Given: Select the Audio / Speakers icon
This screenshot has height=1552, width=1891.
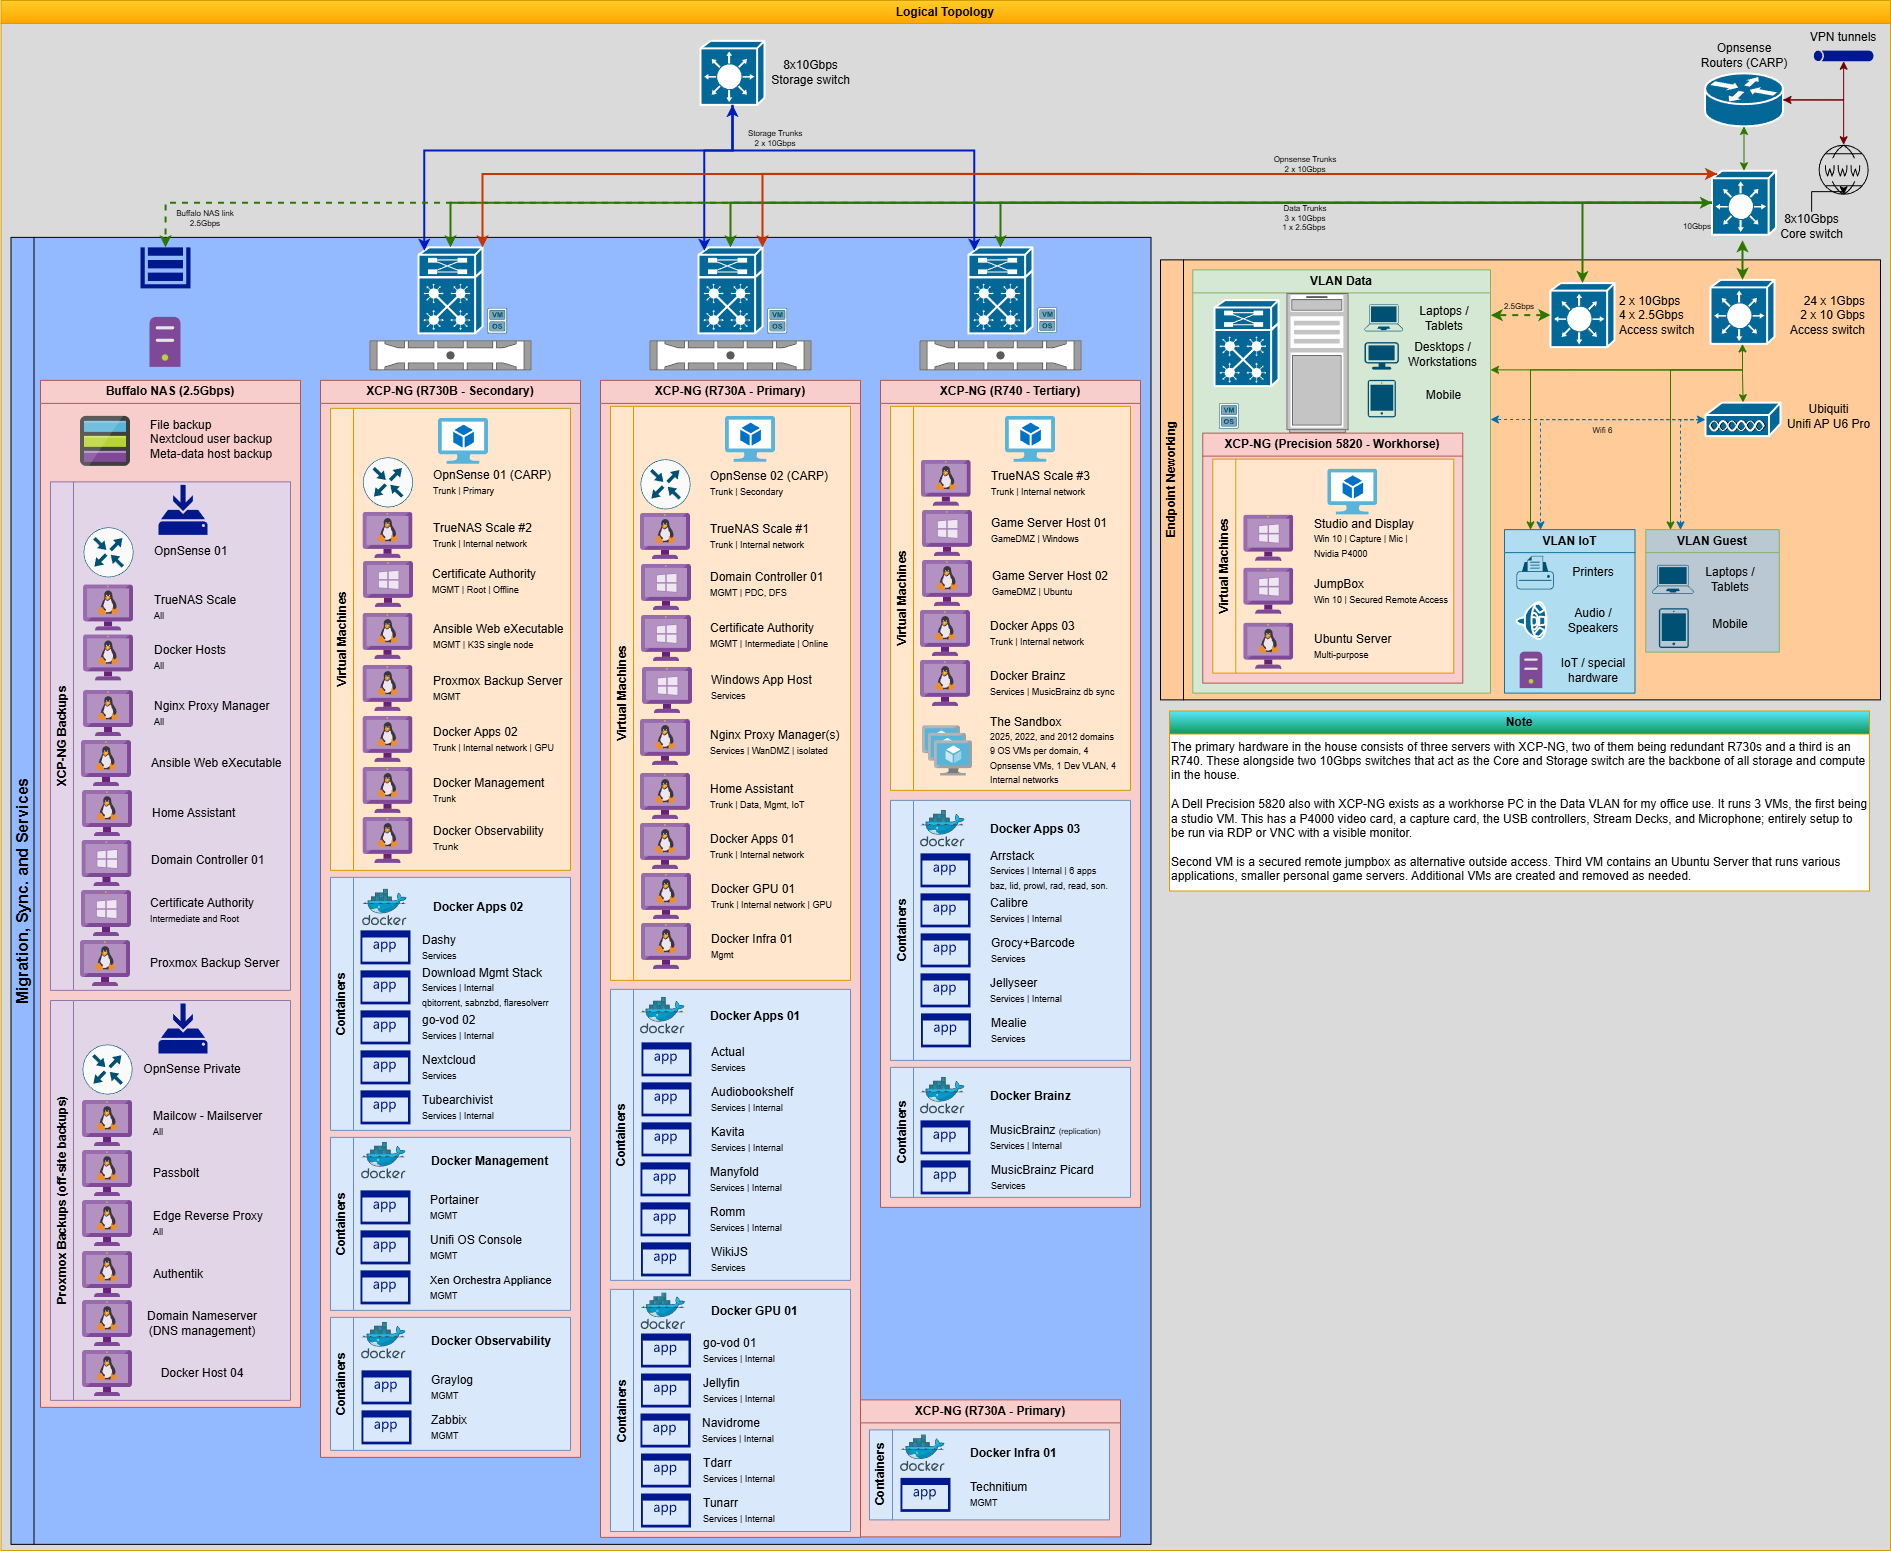Looking at the screenshot, I should pyautogui.click(x=1533, y=620).
